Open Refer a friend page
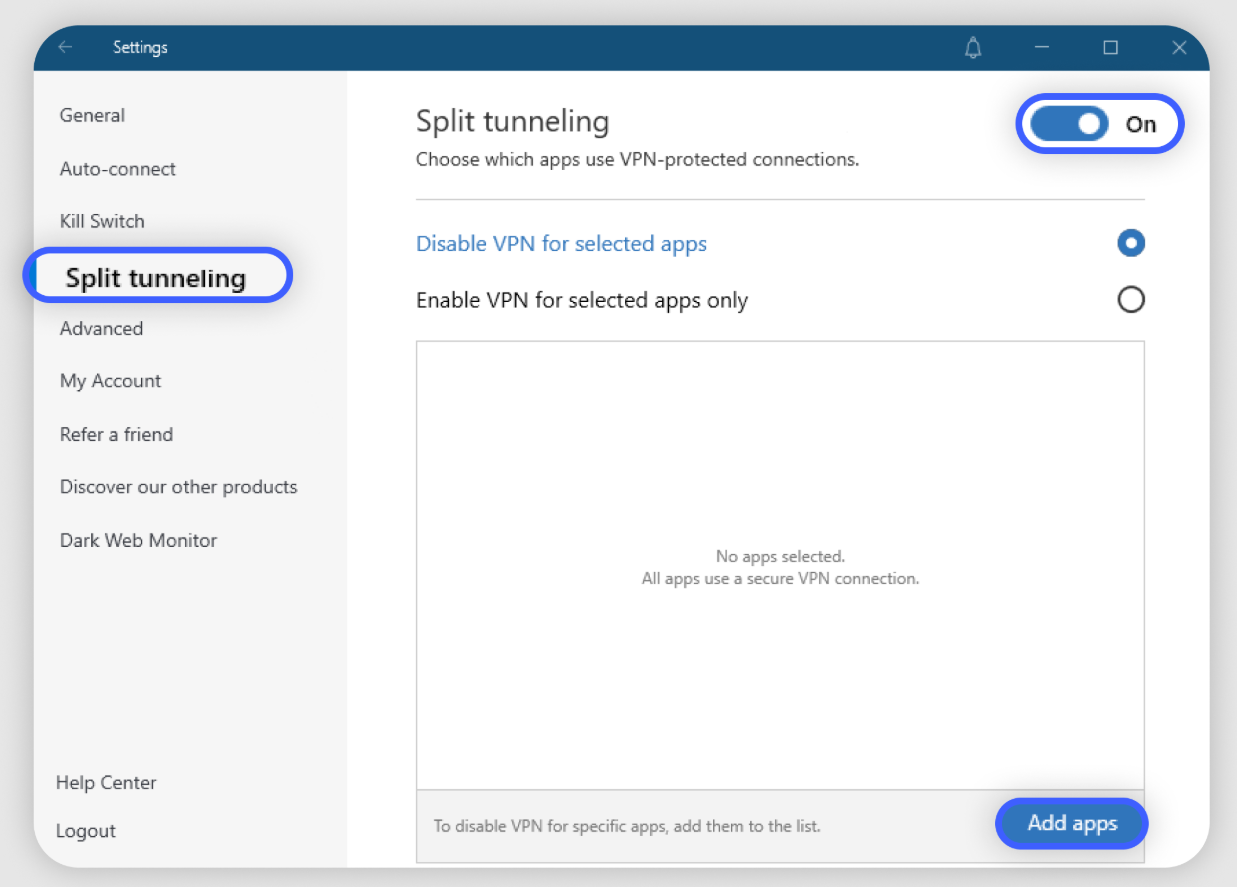 tap(116, 434)
